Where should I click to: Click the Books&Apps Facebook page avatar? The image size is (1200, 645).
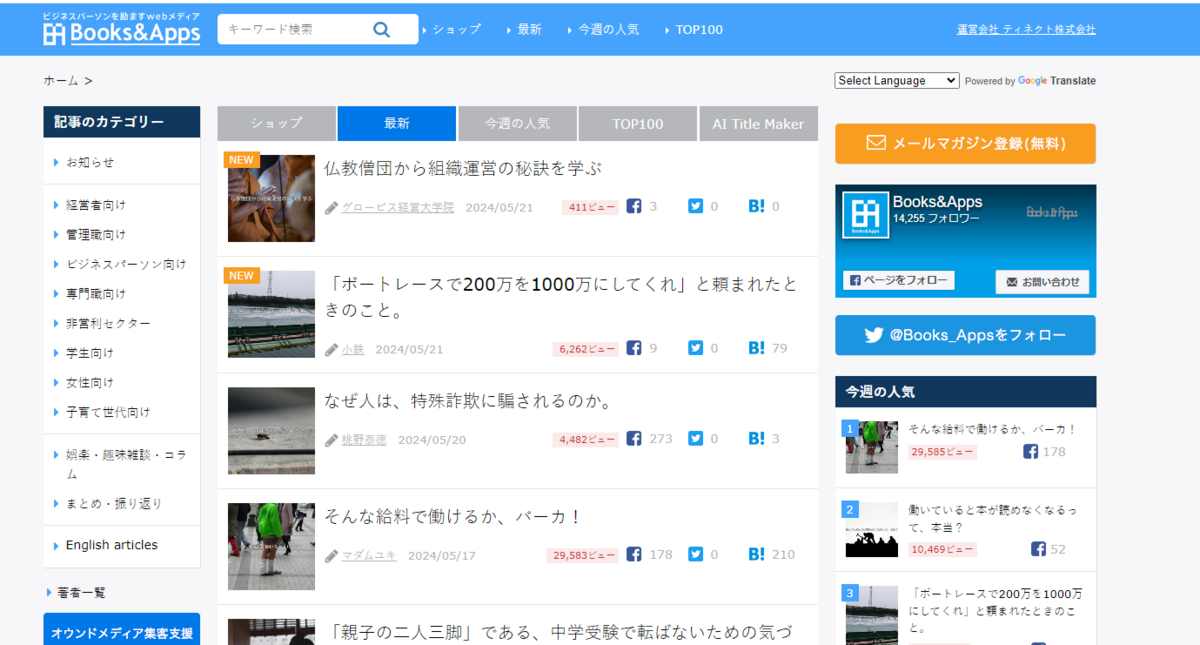(x=865, y=214)
